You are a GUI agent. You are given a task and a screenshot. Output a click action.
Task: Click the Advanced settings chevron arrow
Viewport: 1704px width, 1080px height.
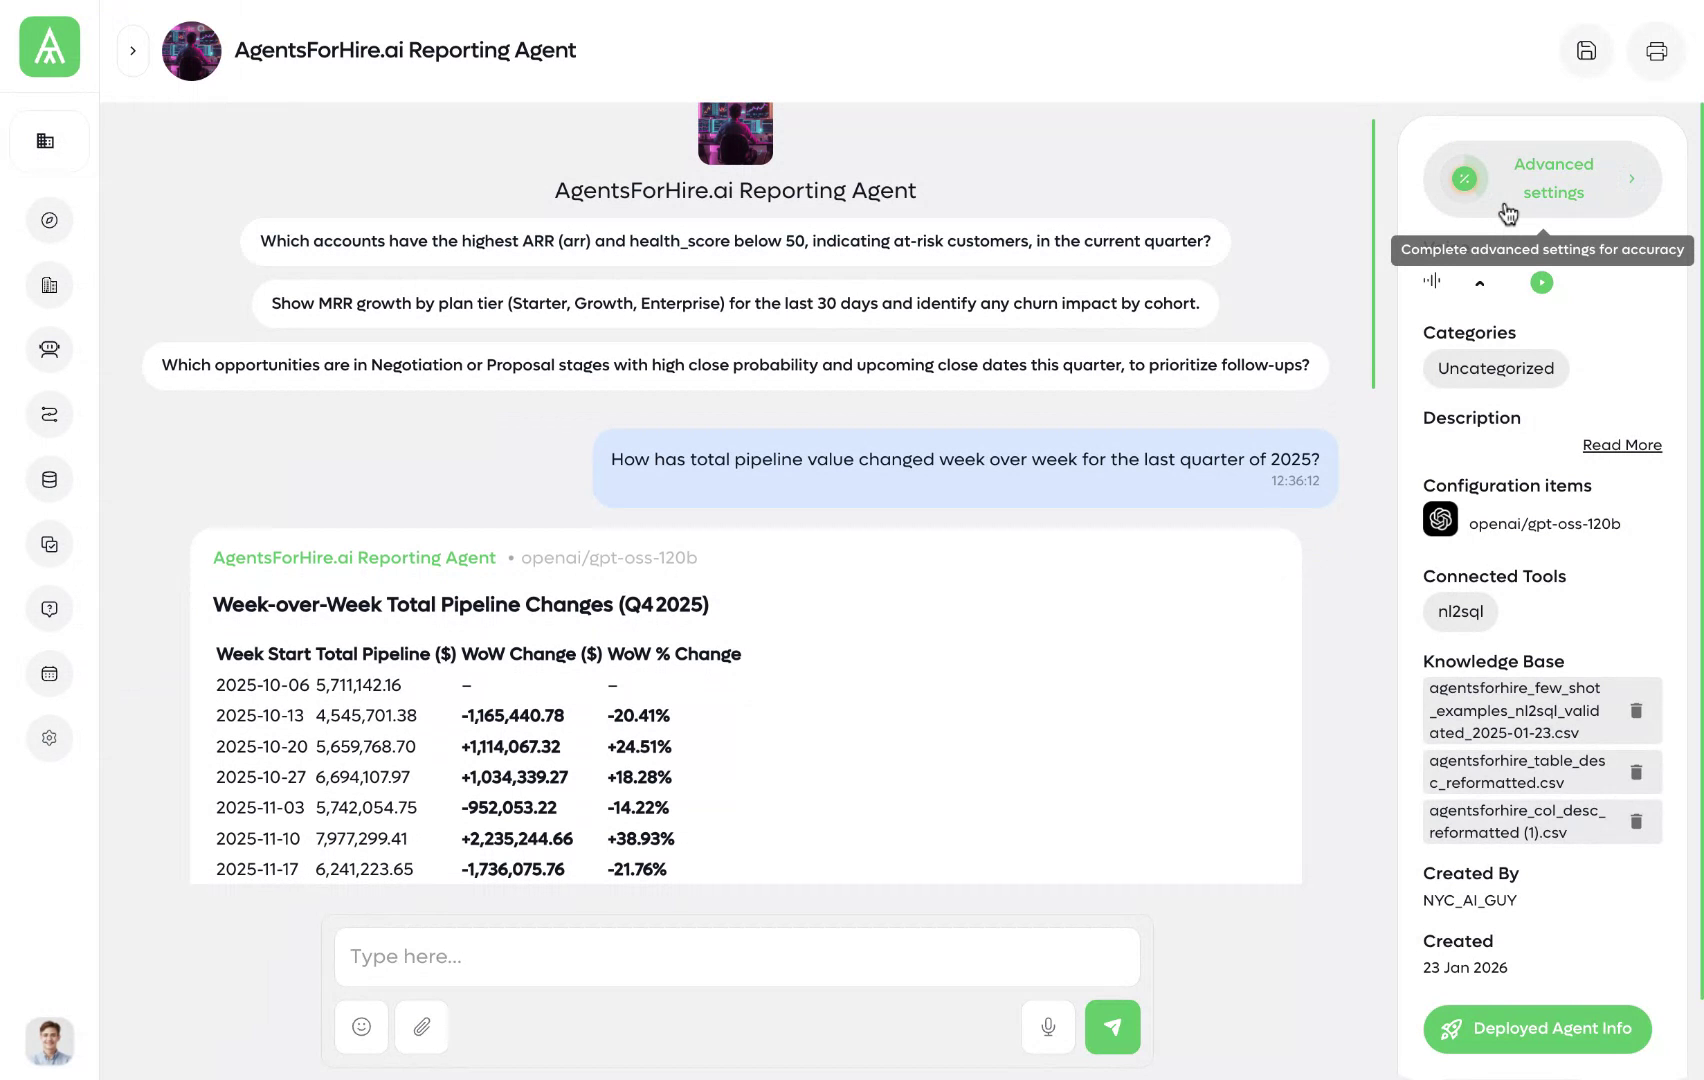click(x=1631, y=179)
